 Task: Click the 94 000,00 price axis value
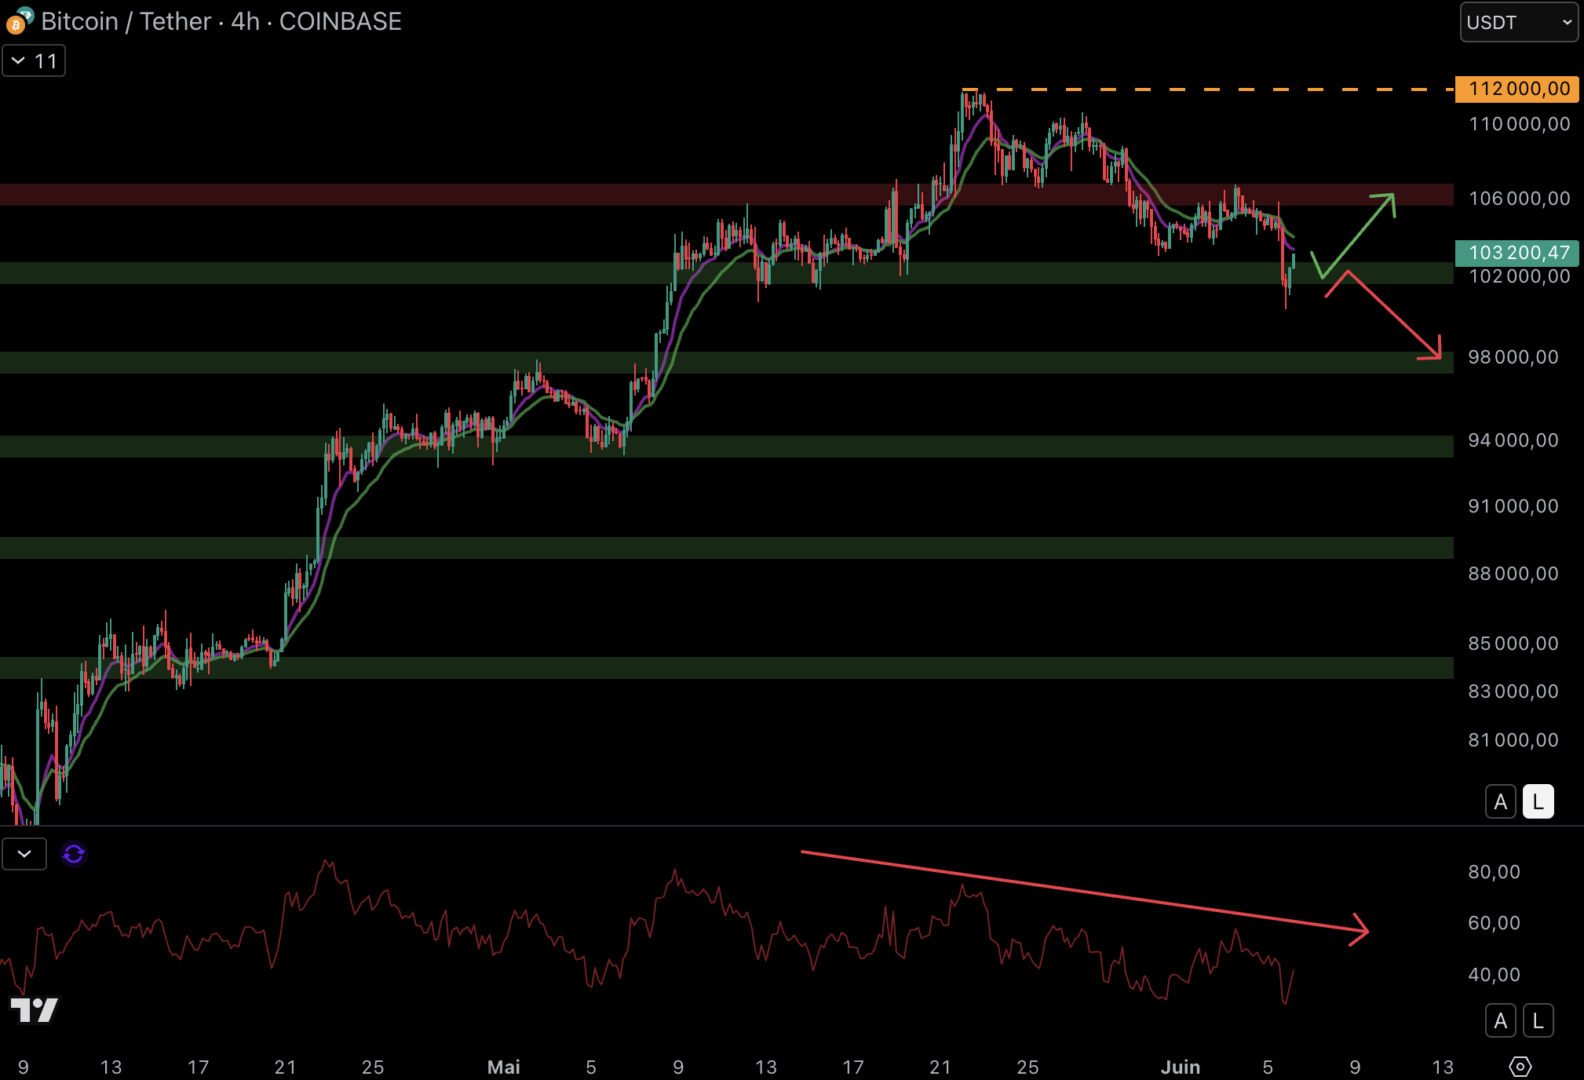click(x=1513, y=440)
